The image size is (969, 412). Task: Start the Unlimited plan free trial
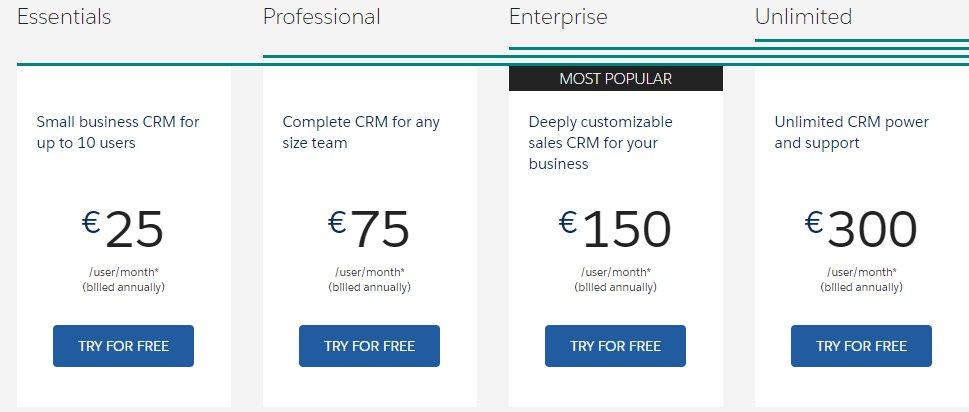[861, 346]
